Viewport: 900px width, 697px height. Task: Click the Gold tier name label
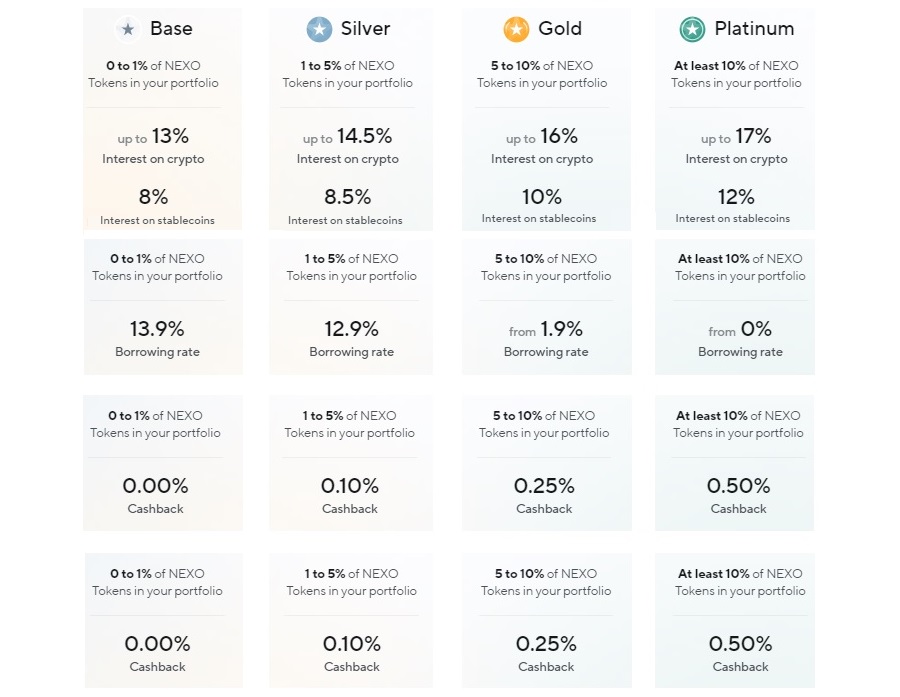(560, 28)
